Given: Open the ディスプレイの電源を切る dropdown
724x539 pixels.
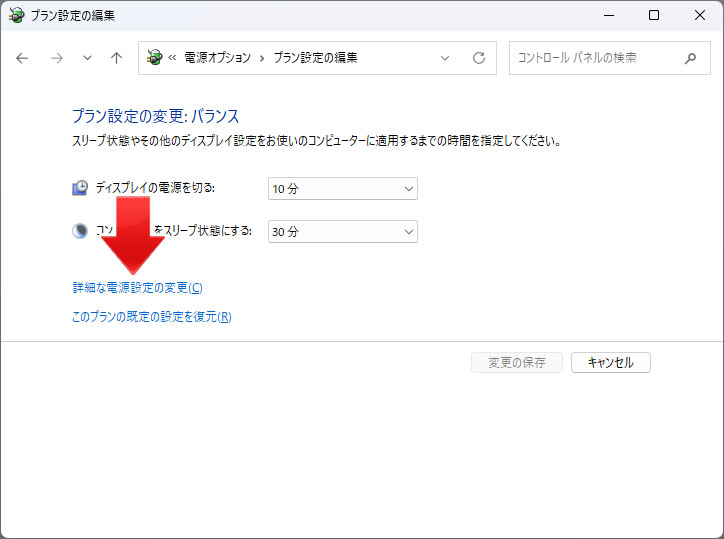Looking at the screenshot, I should point(342,189).
